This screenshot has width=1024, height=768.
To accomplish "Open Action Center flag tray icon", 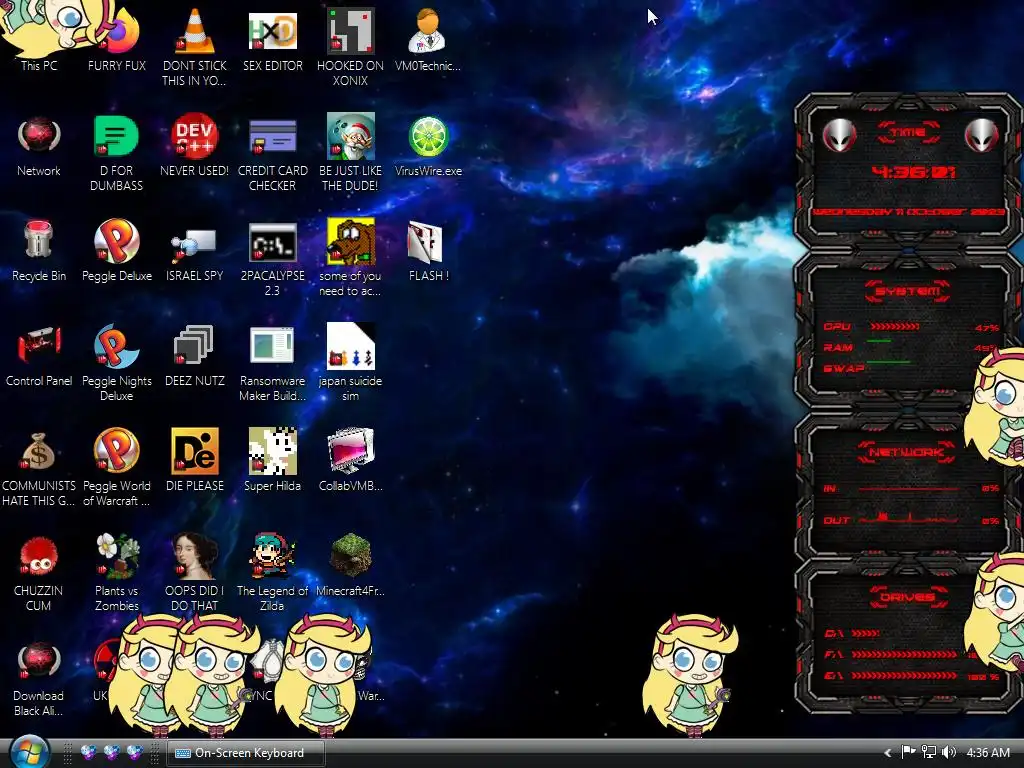I will point(908,752).
